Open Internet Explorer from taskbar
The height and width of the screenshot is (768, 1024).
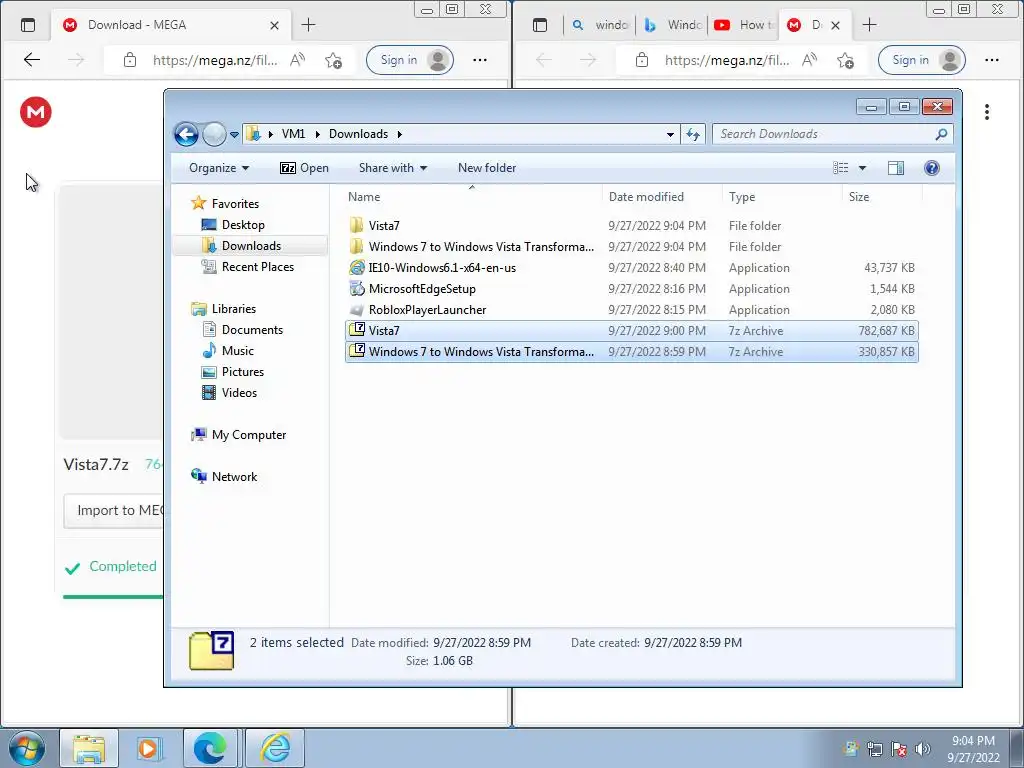275,748
